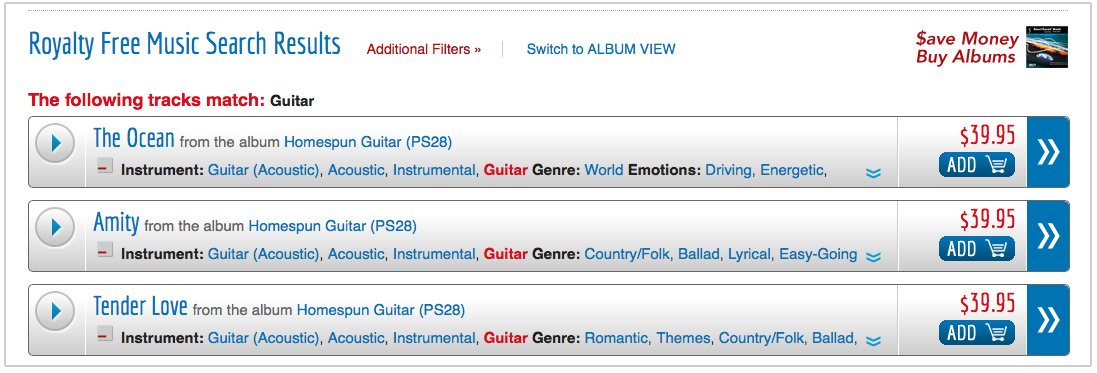Add Tender Love to cart

[x=977, y=332]
